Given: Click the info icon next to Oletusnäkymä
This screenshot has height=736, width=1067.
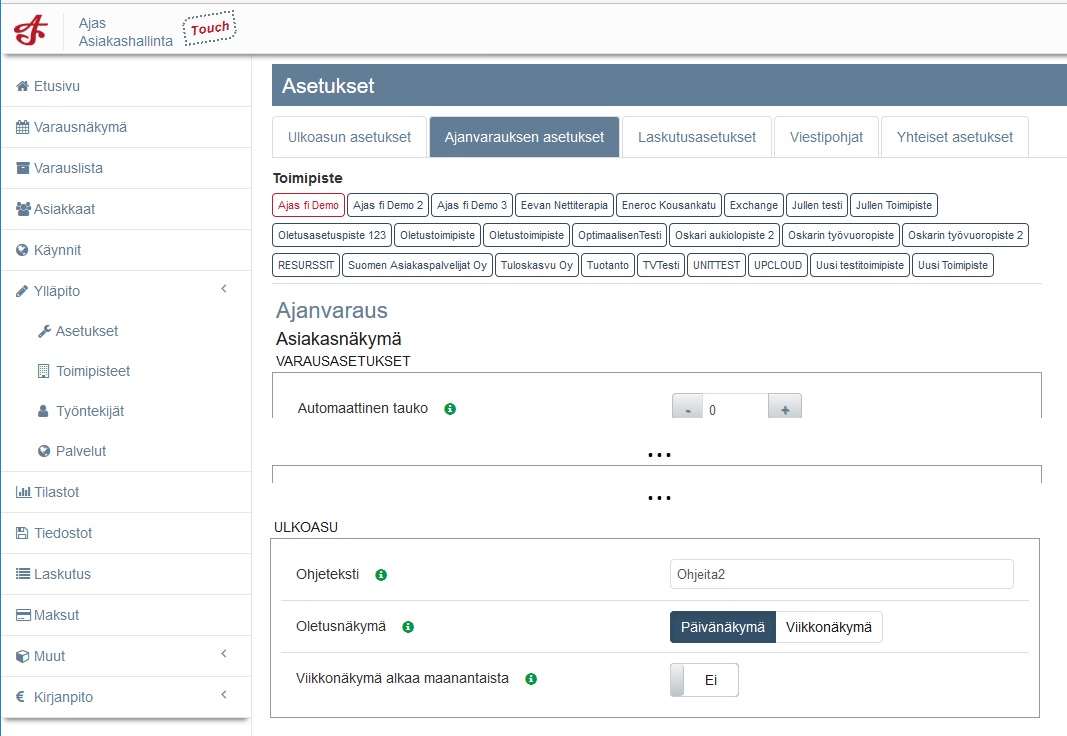Looking at the screenshot, I should click(x=408, y=627).
